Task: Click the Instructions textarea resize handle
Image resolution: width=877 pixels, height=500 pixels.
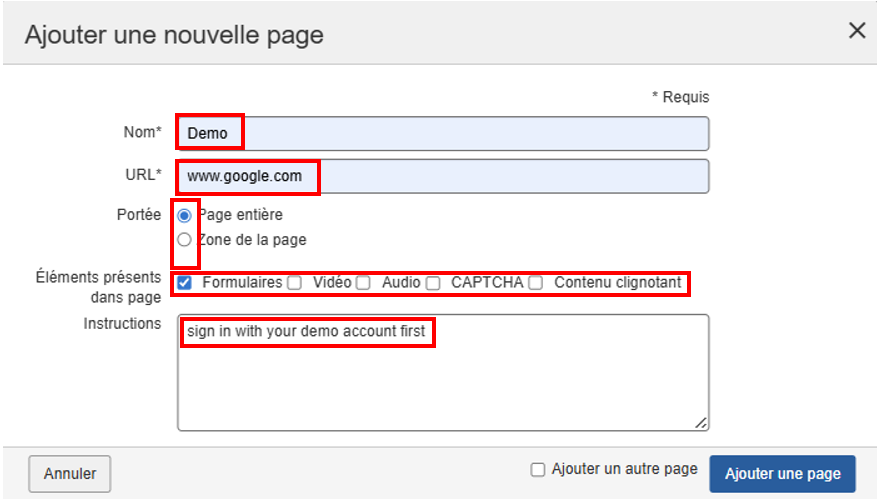Action: coord(702,423)
